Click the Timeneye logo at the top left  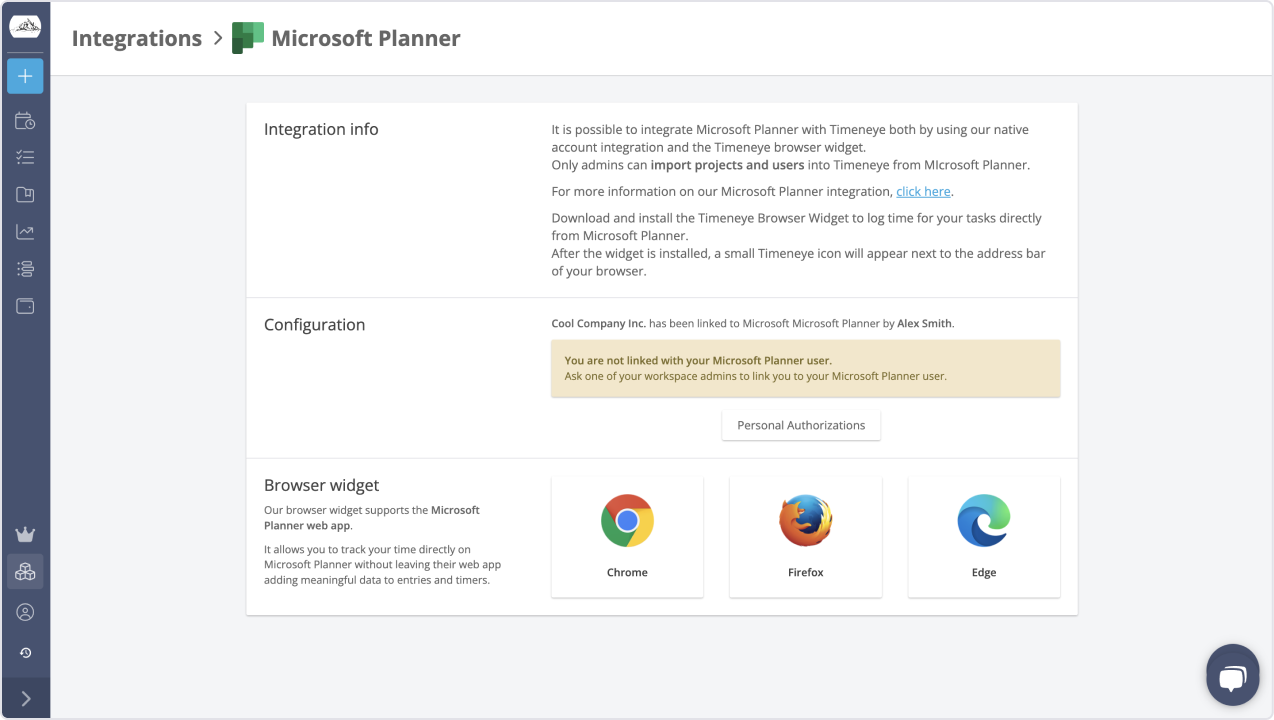pyautogui.click(x=24, y=28)
